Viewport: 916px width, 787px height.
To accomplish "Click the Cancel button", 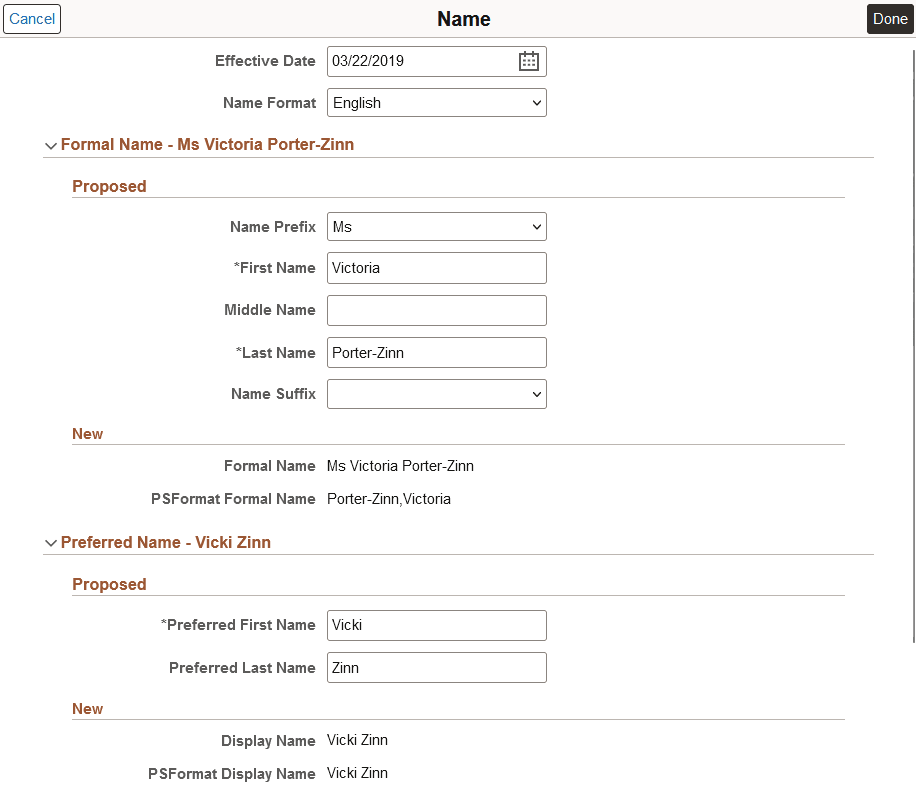I will [31, 19].
